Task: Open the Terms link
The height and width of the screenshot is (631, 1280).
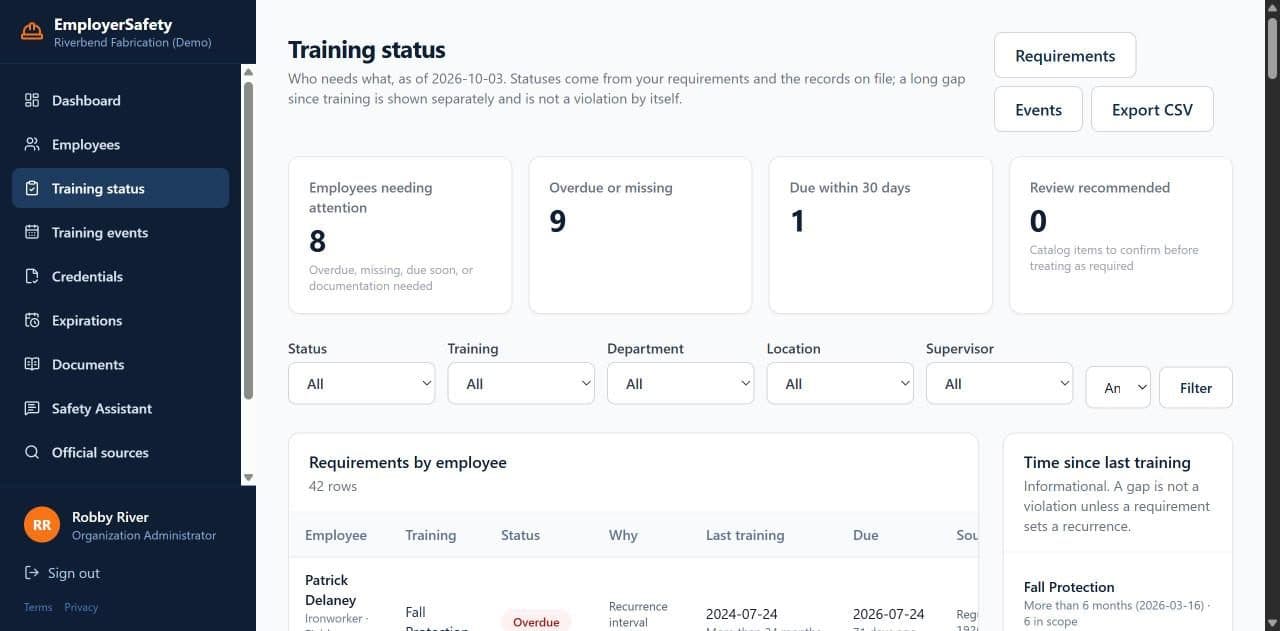Action: click(x=38, y=607)
